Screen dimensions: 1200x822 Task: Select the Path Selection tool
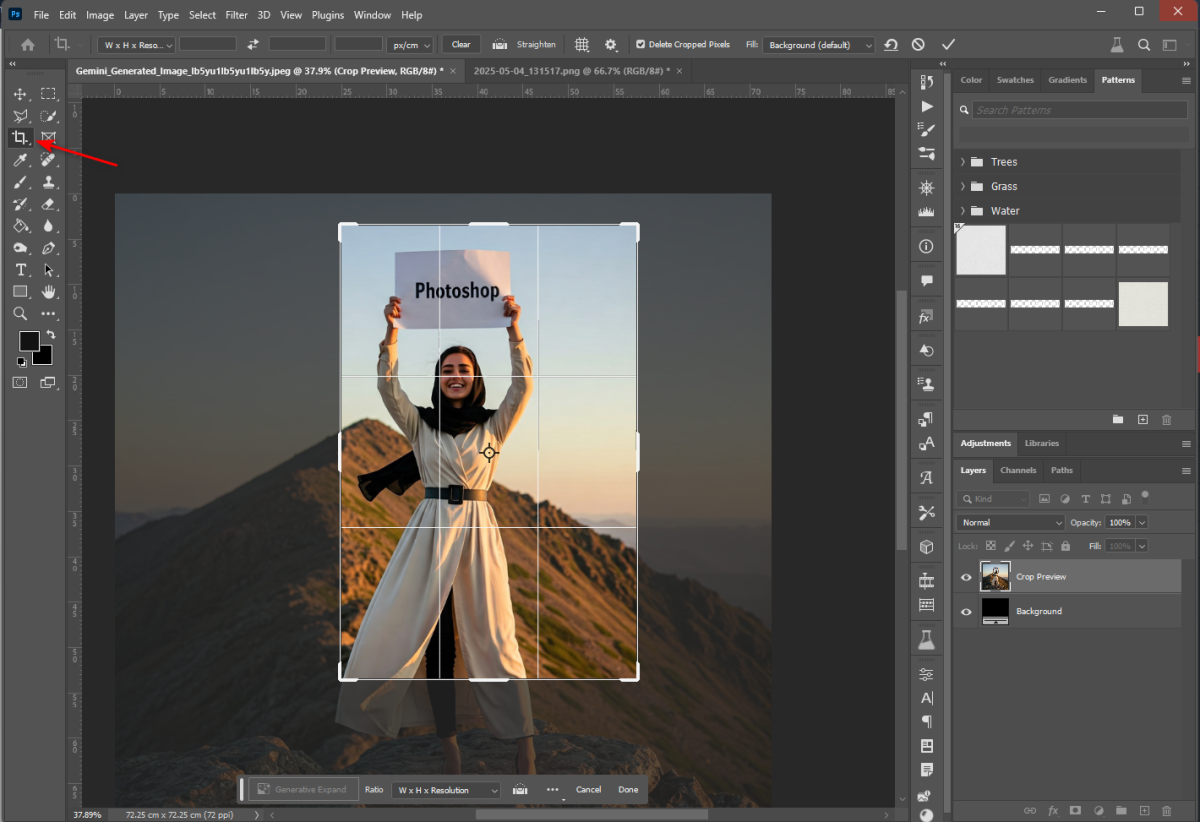(x=48, y=270)
